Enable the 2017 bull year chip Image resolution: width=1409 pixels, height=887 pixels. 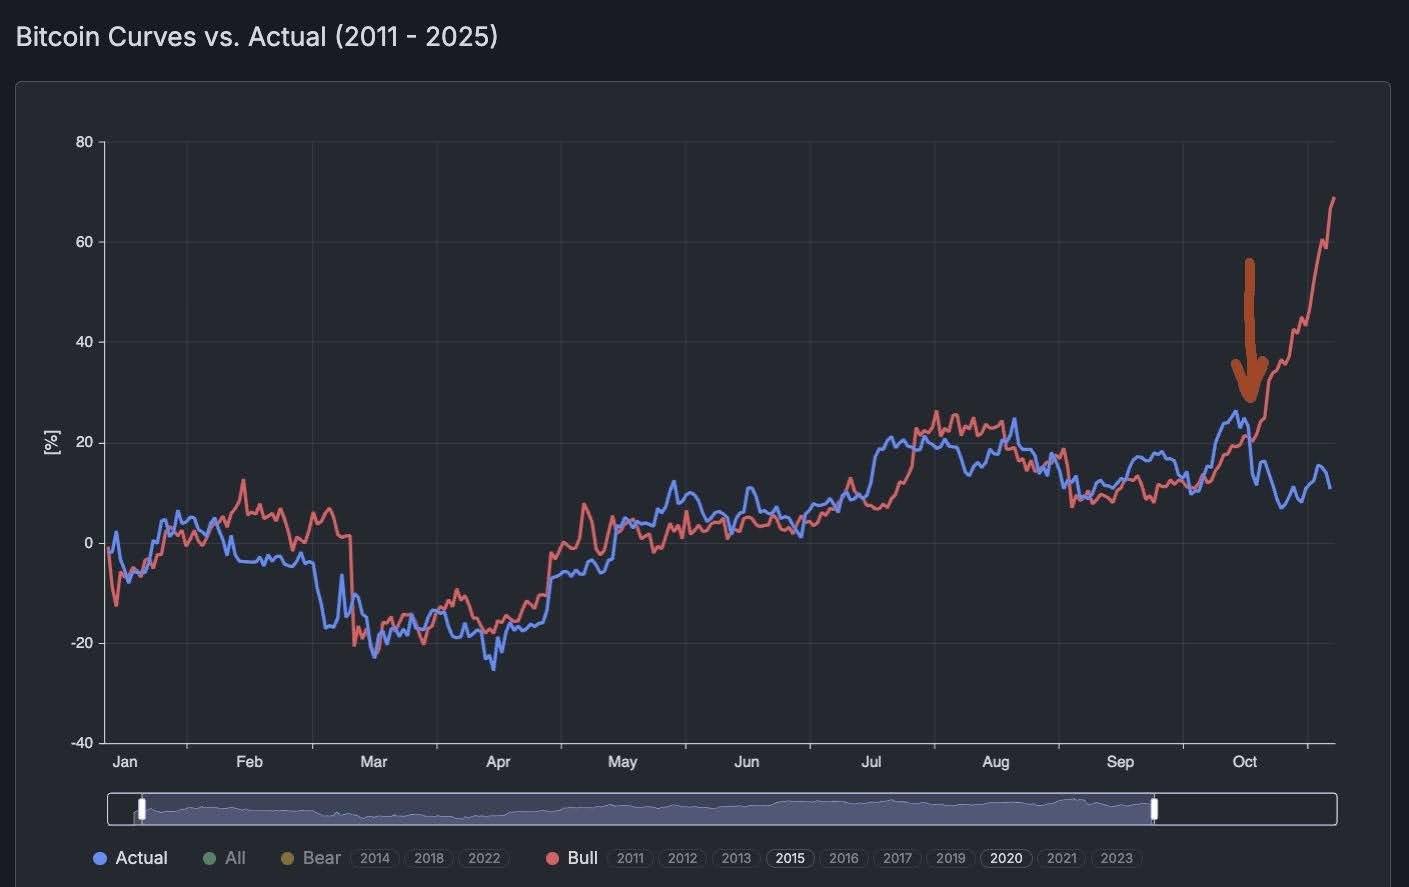click(x=897, y=858)
